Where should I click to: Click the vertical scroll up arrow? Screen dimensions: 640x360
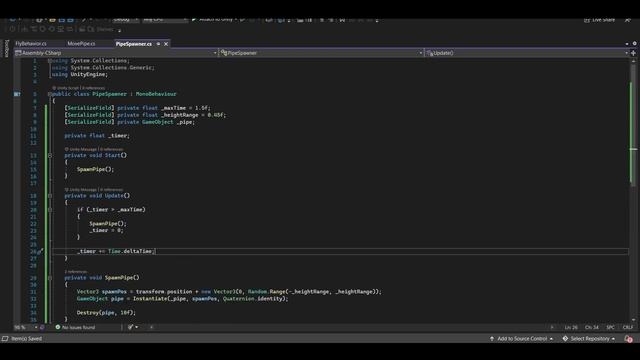pos(633,61)
